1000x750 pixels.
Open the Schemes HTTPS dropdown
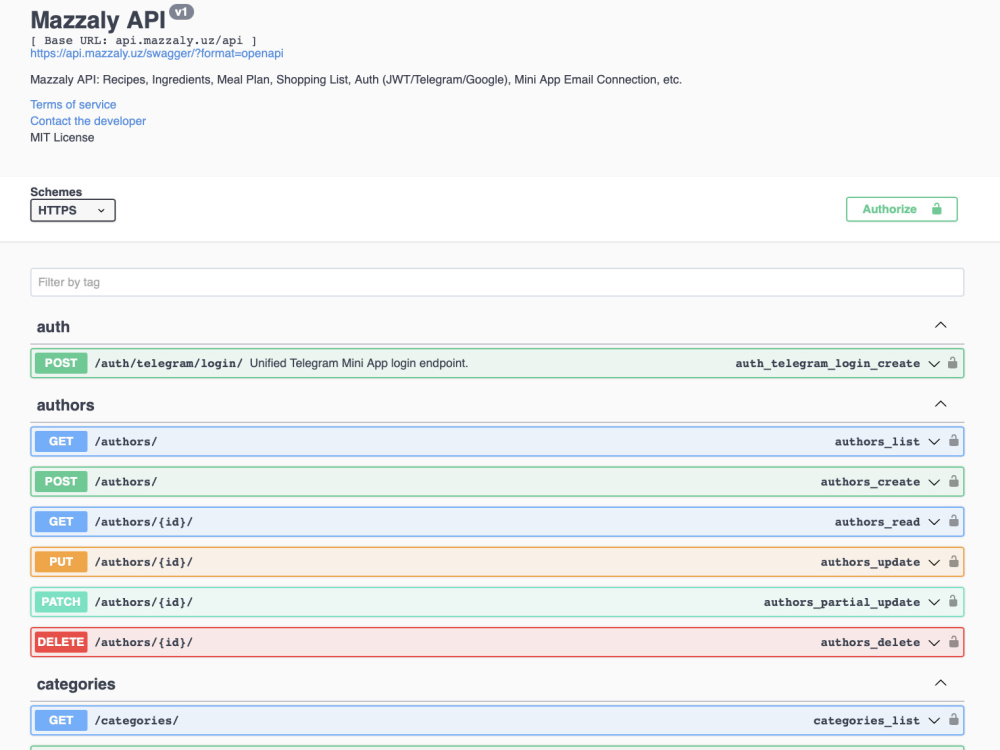[73, 210]
